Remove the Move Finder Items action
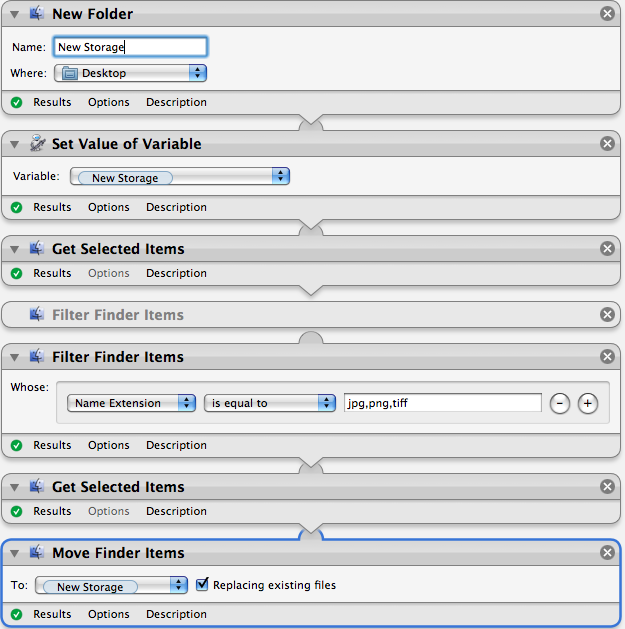The height and width of the screenshot is (629, 625). point(607,552)
